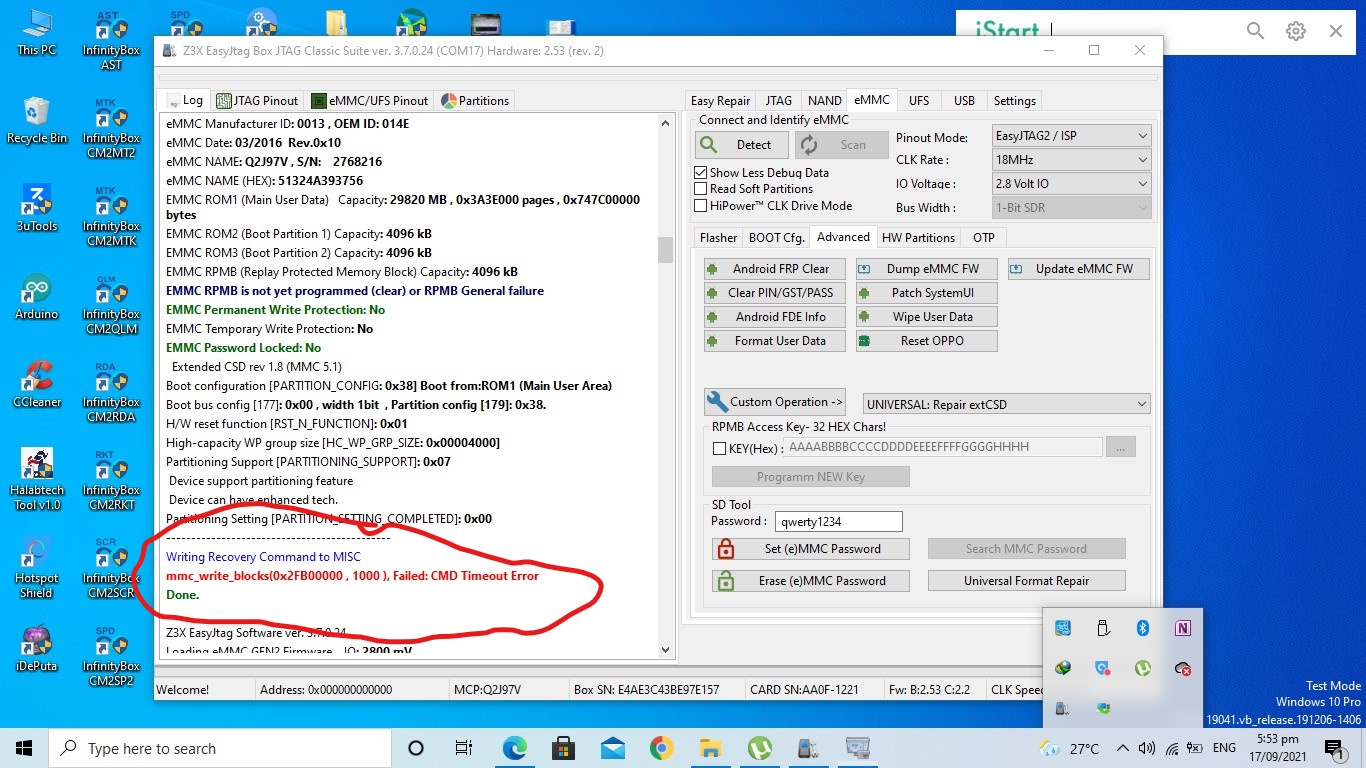Launch InfinityBox CM2RDA shortcut

(111, 392)
